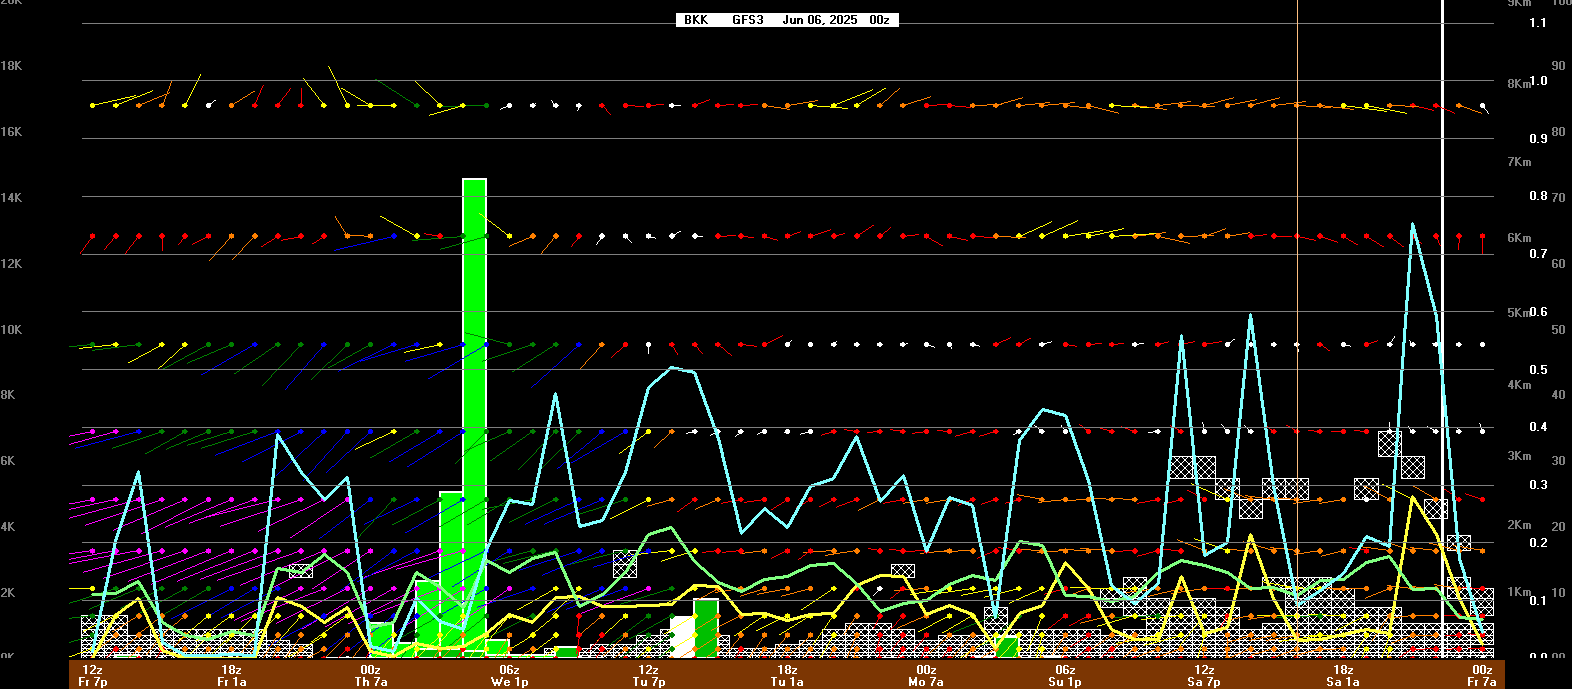Click the 16K altitude axis label
The width and height of the screenshot is (1572, 689).
click(11, 132)
